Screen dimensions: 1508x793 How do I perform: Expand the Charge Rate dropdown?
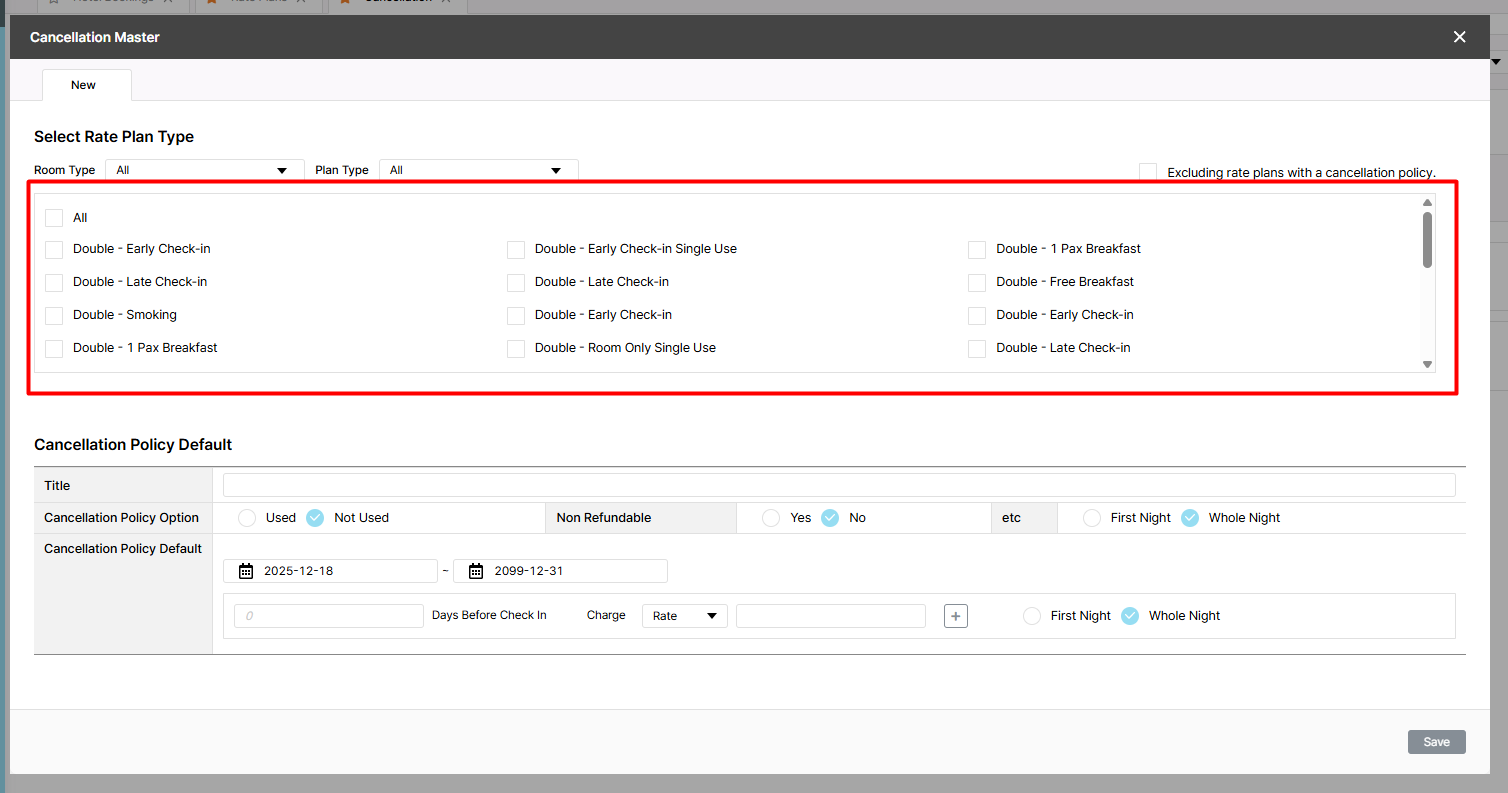[x=684, y=616]
